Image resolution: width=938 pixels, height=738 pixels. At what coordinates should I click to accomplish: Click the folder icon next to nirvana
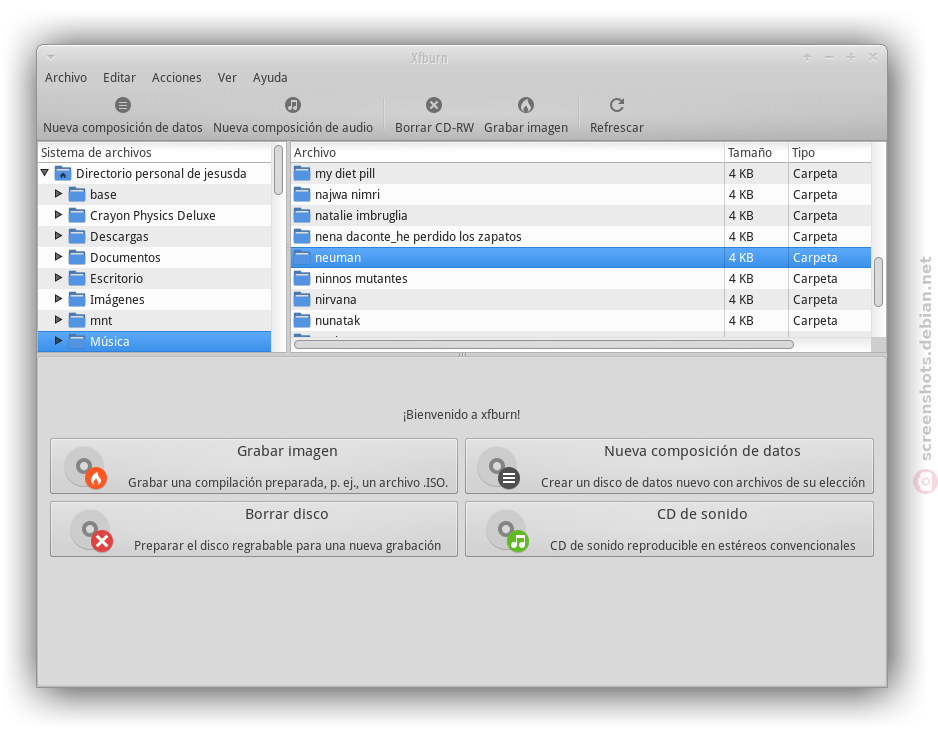tap(302, 299)
